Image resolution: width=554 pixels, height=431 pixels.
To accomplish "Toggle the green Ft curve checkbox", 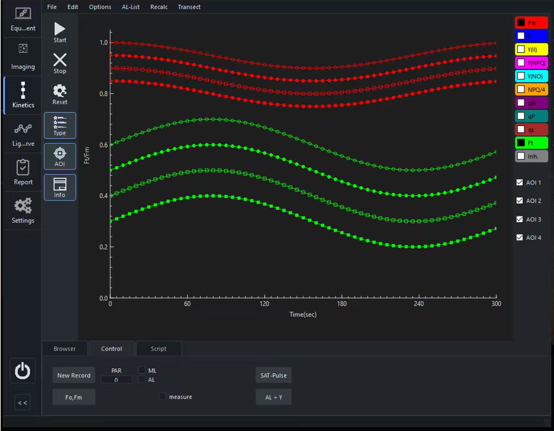I will point(521,143).
